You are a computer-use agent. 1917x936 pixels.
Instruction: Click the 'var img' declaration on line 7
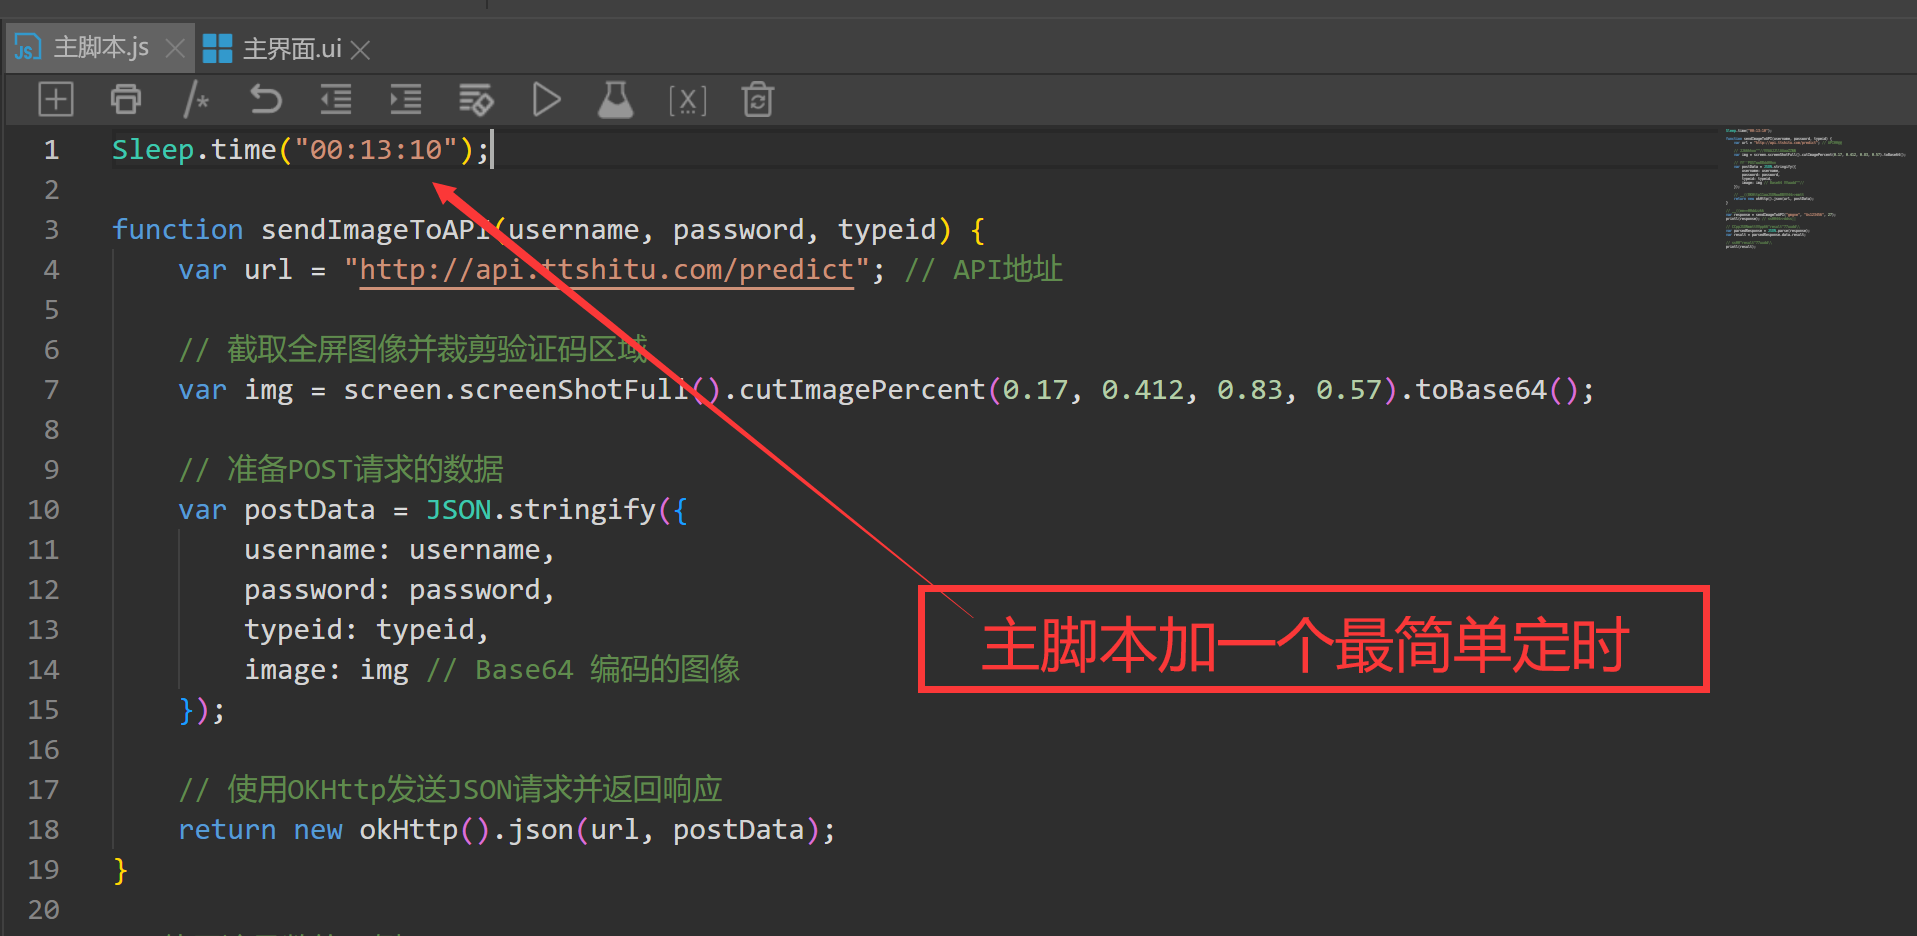click(x=236, y=390)
